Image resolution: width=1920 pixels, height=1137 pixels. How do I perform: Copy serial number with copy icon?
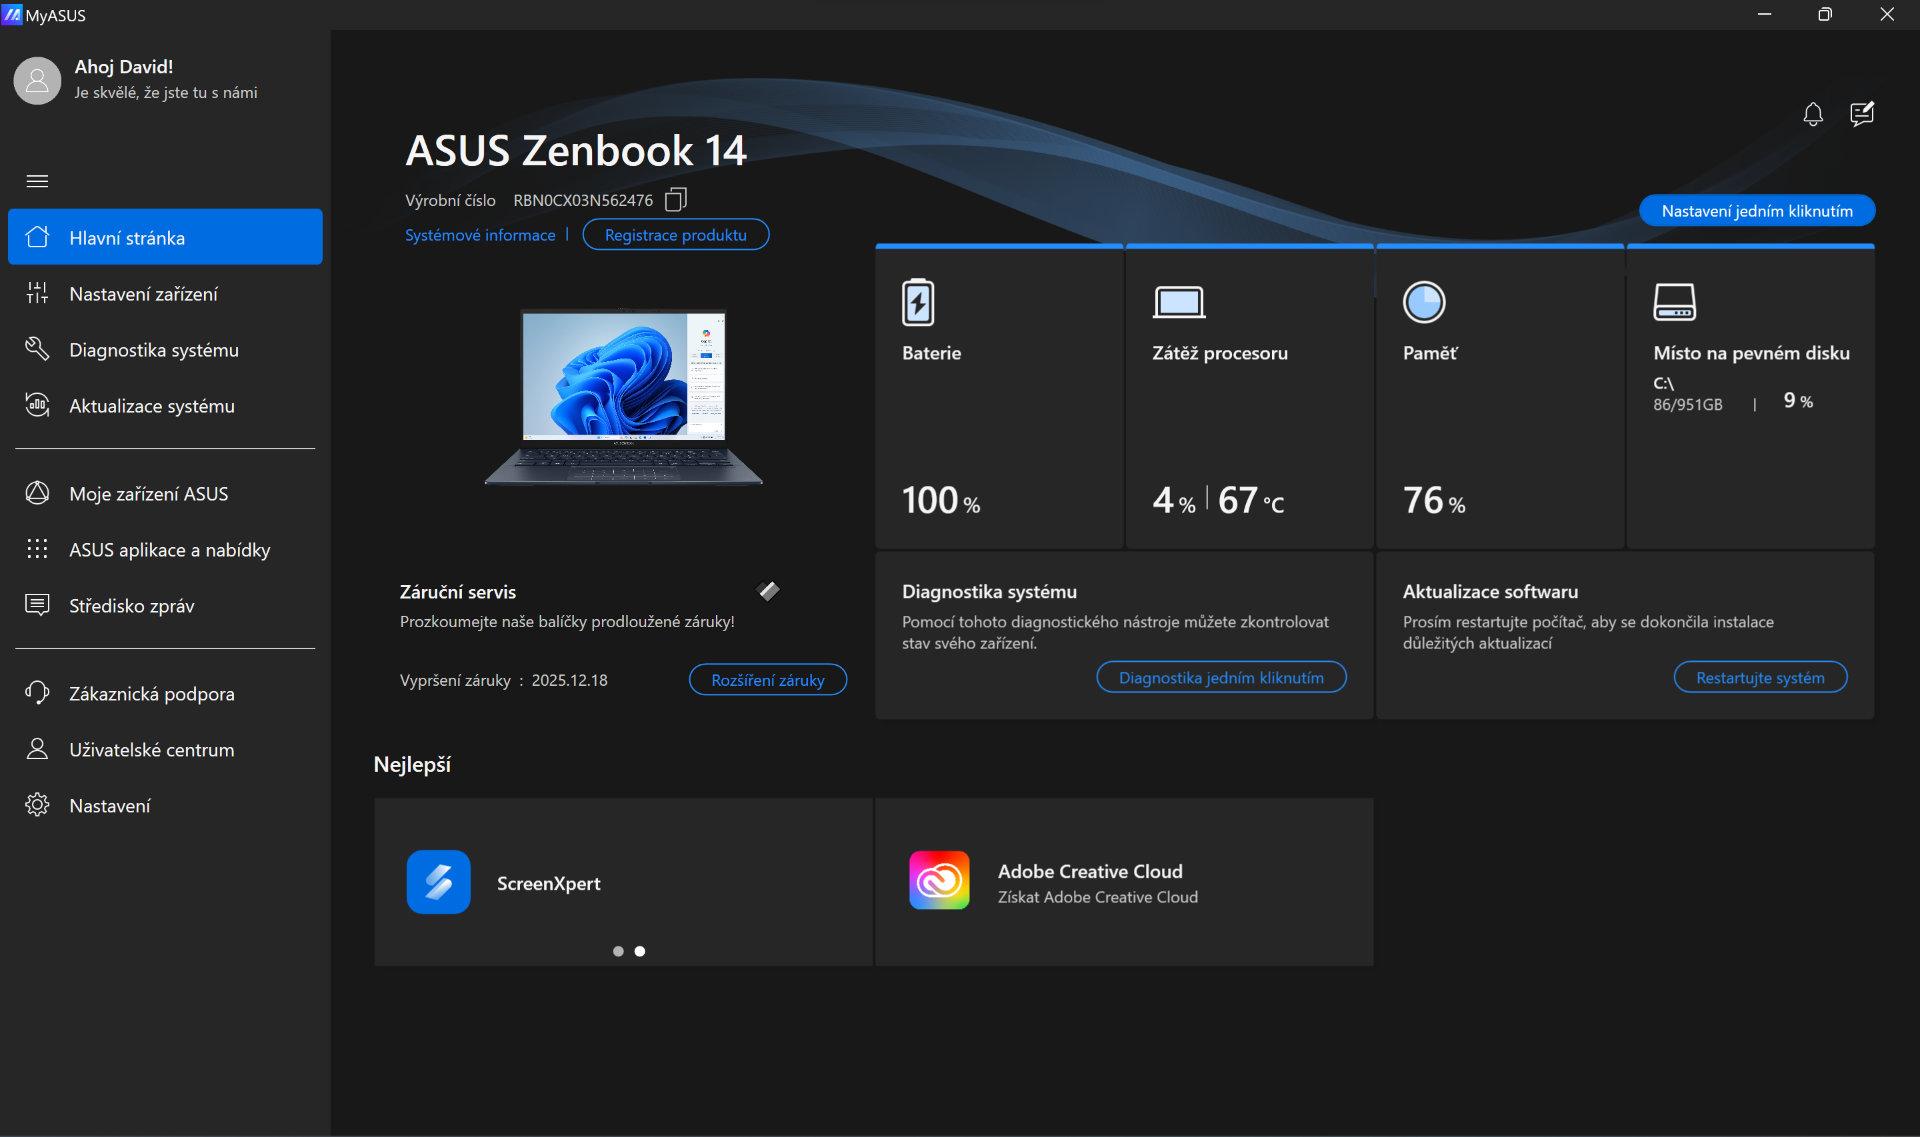pyautogui.click(x=676, y=200)
